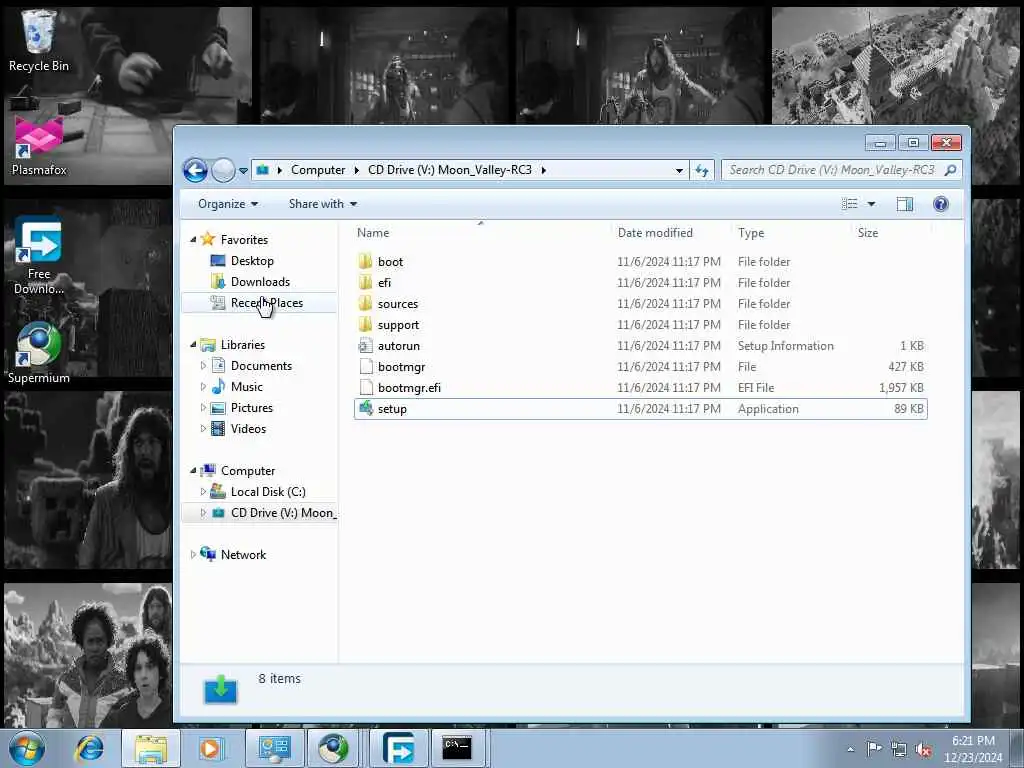The height and width of the screenshot is (768, 1024).
Task: Open the Command Prompt taskbar button
Action: [x=457, y=748]
